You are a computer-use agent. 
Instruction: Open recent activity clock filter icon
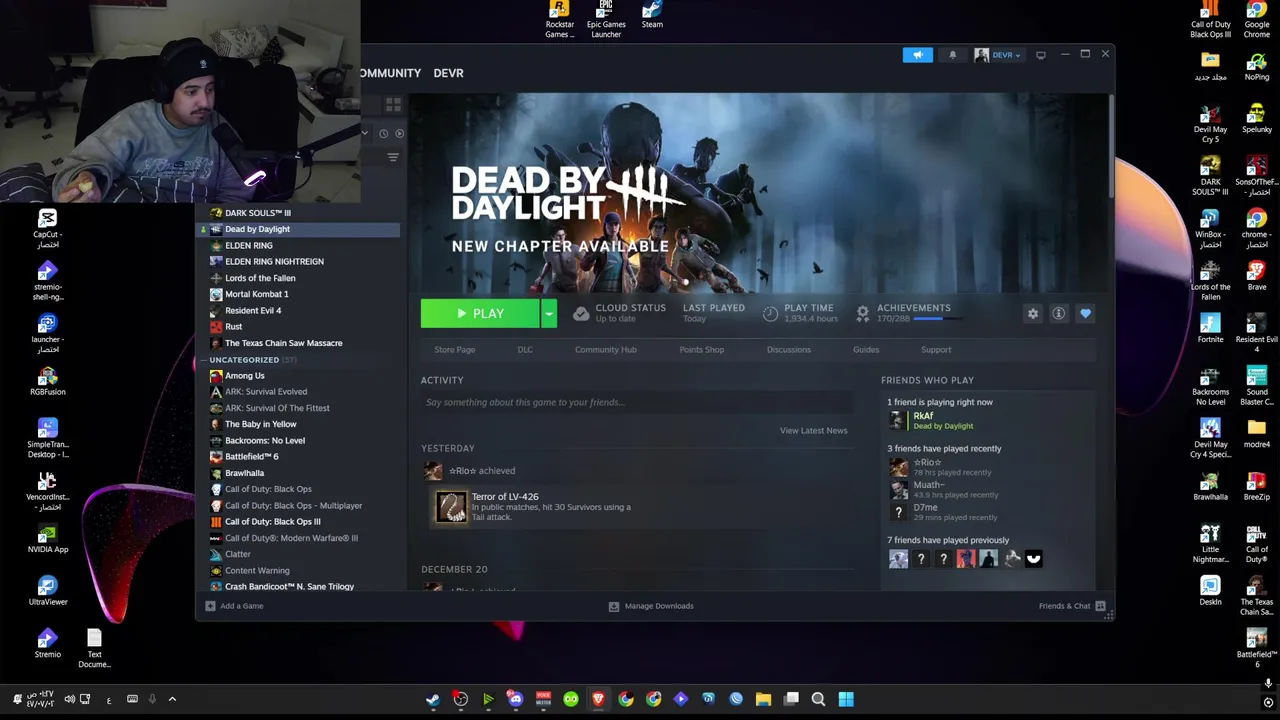[x=383, y=133]
